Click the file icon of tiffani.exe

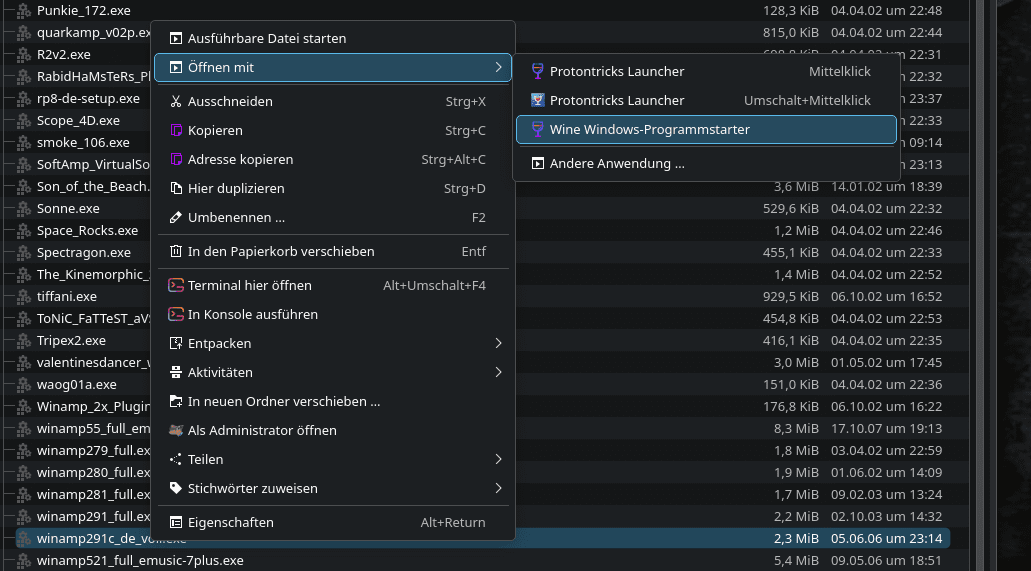pyautogui.click(x=24, y=297)
